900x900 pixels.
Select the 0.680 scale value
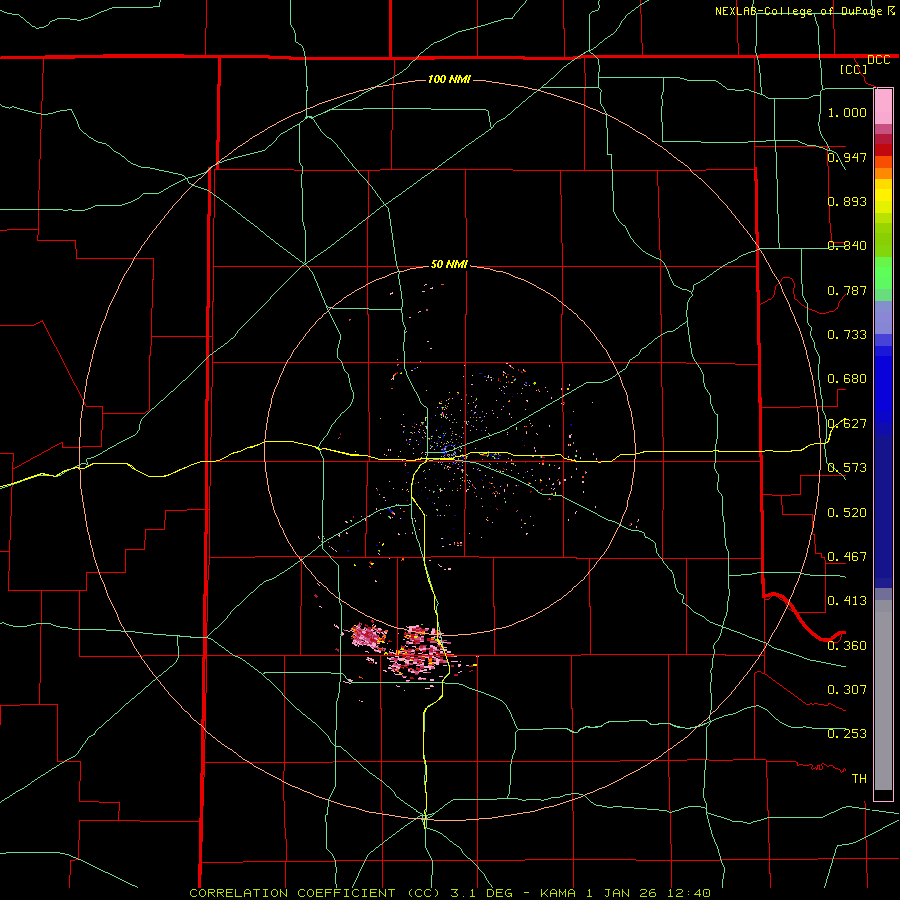[847, 379]
